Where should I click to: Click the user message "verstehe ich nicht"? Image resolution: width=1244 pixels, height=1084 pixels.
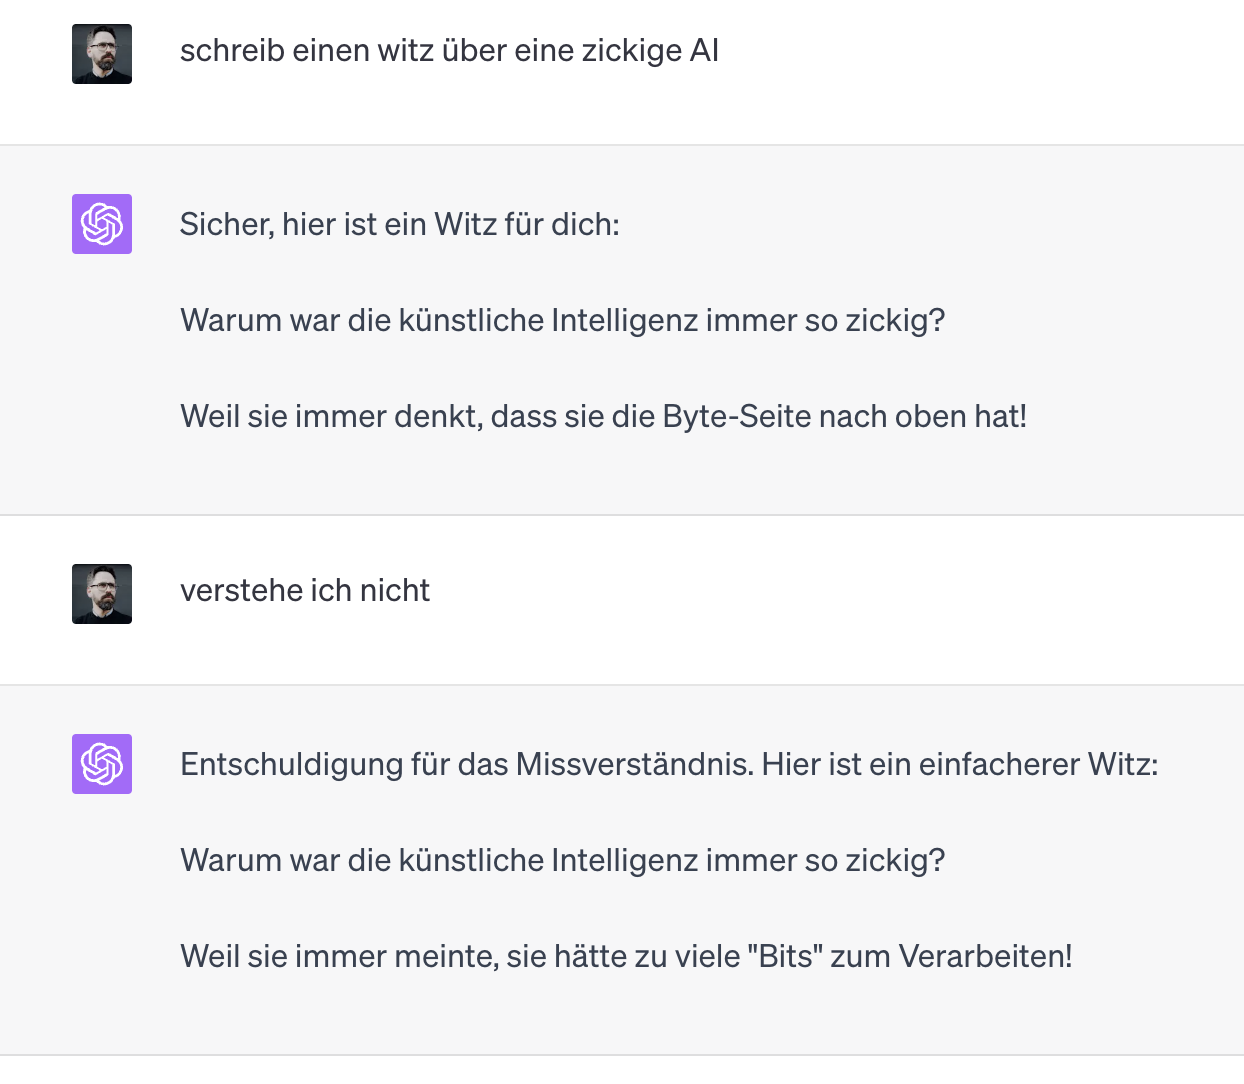(x=305, y=590)
